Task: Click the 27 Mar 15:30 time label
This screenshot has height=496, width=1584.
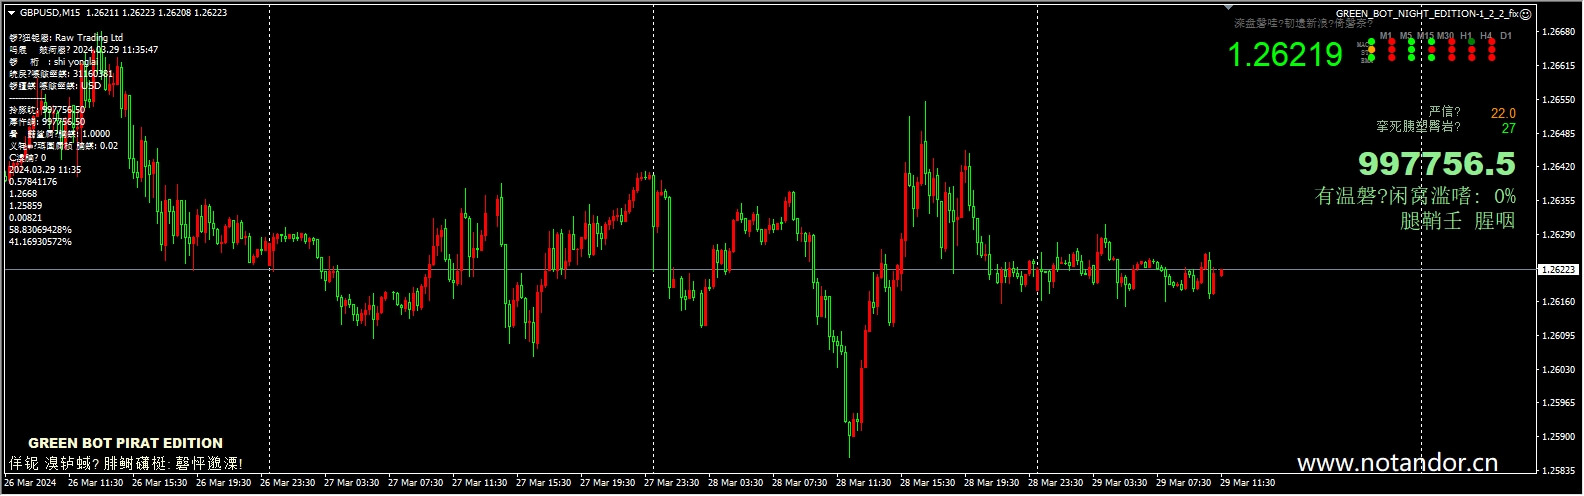Action: coord(544,483)
